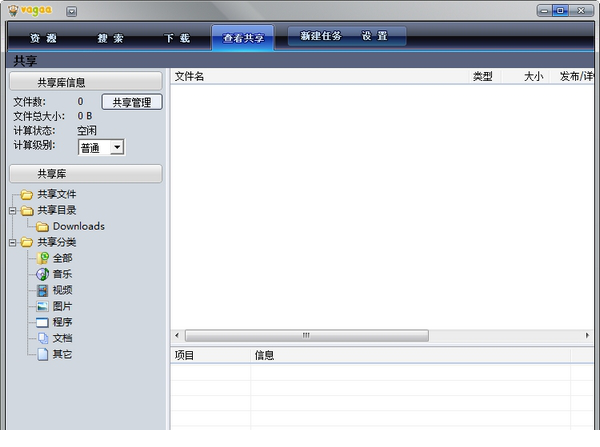Click the Downloads folder icon
This screenshot has width=600, height=447.
pyautogui.click(x=42, y=227)
